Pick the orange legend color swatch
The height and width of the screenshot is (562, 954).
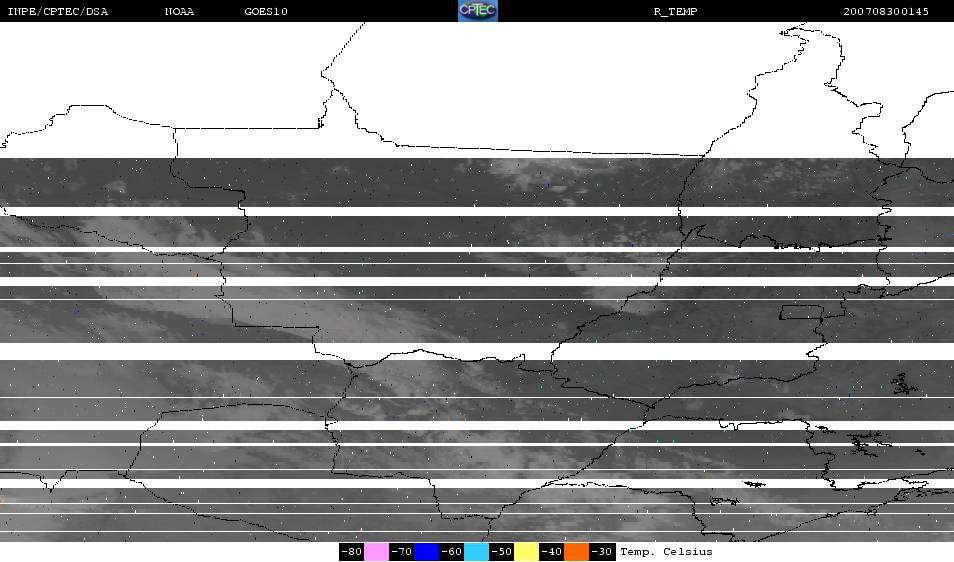point(576,552)
